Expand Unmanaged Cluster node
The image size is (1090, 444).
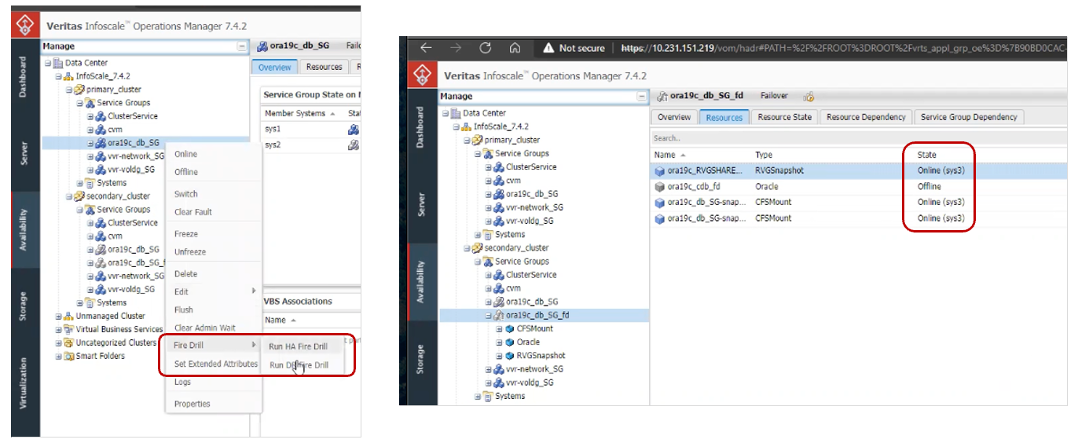58,316
